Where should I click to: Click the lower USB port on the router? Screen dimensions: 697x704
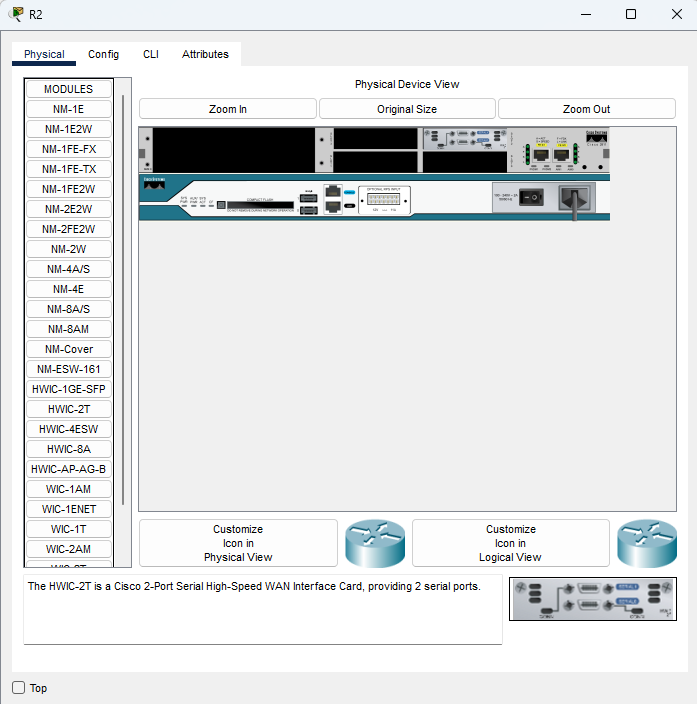309,210
